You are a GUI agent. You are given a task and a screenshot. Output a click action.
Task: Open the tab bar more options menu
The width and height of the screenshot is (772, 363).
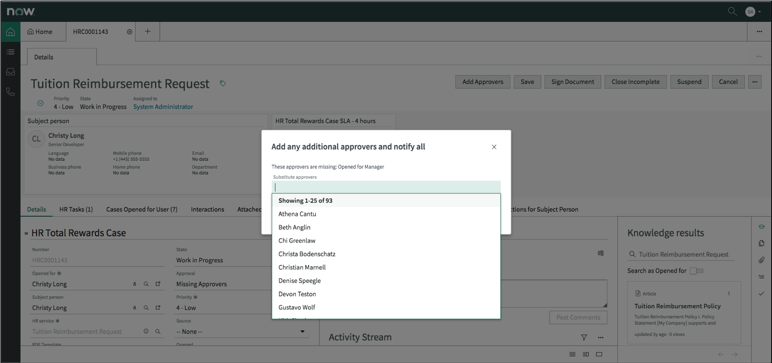759,32
